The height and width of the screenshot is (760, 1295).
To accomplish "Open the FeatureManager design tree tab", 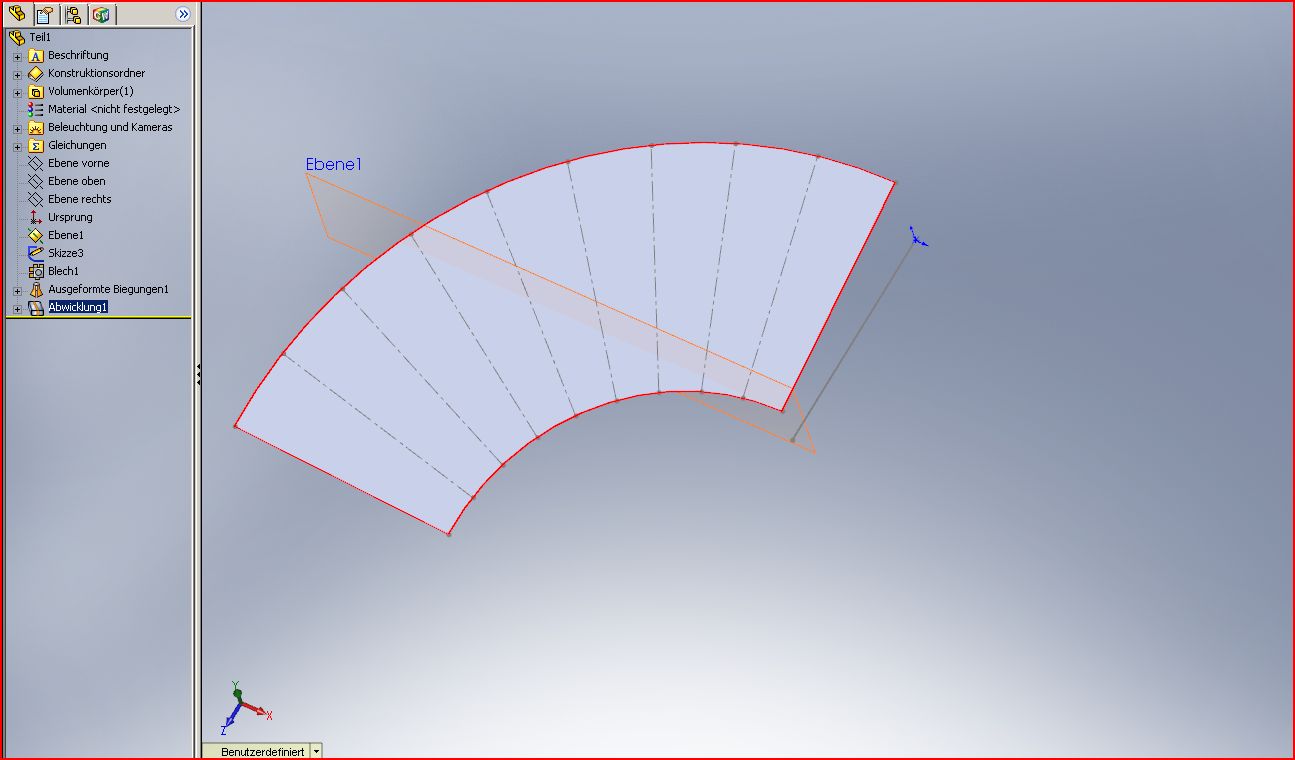I will click(x=17, y=14).
